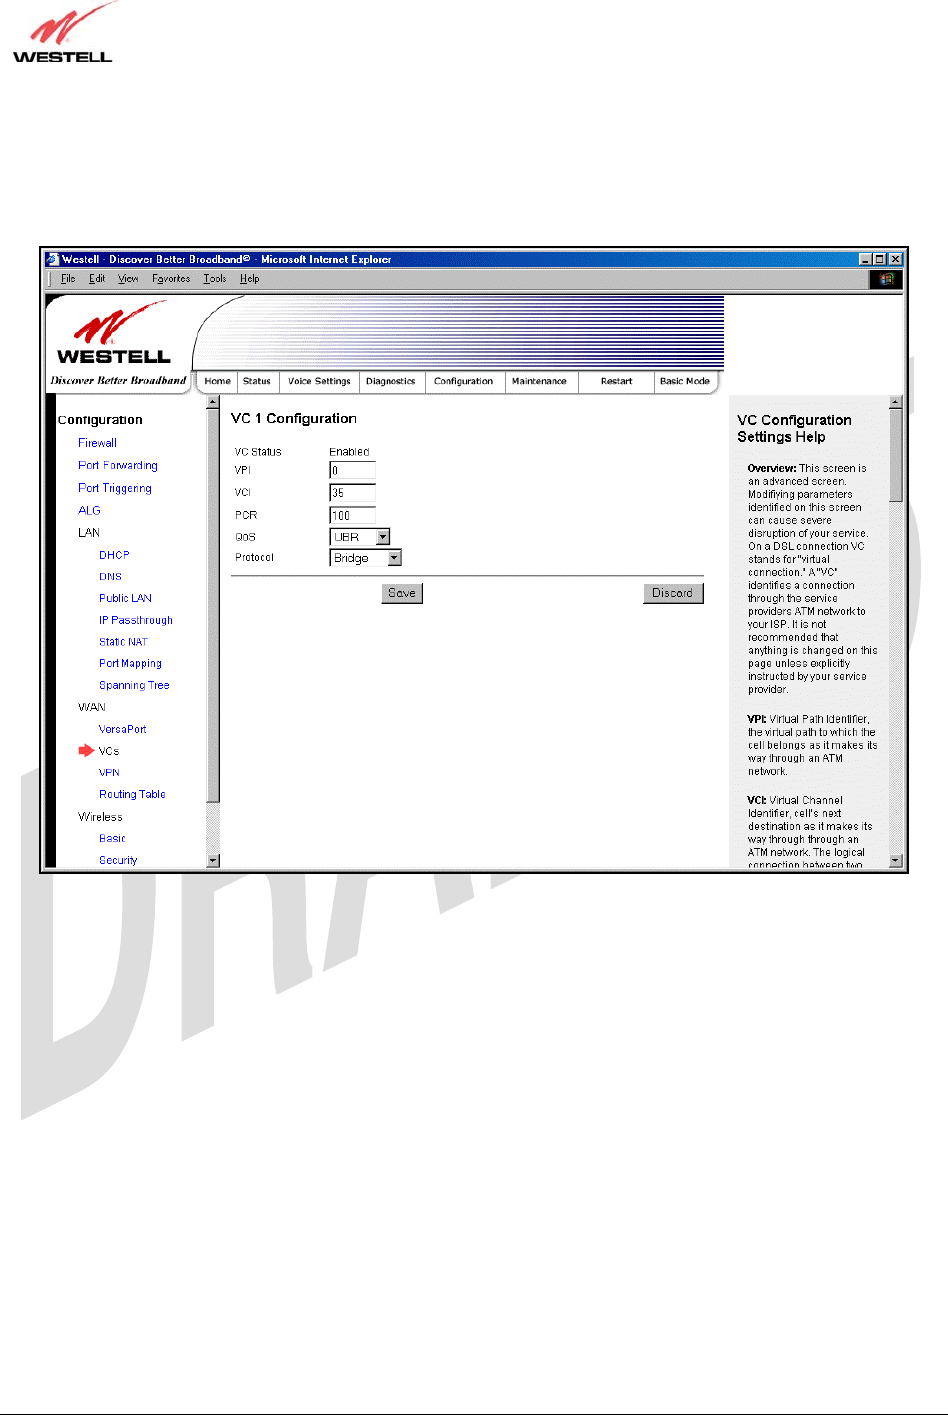Screen dimensions: 948x1415
Task: Open the VersaPort link under WAN
Action: coord(122,729)
